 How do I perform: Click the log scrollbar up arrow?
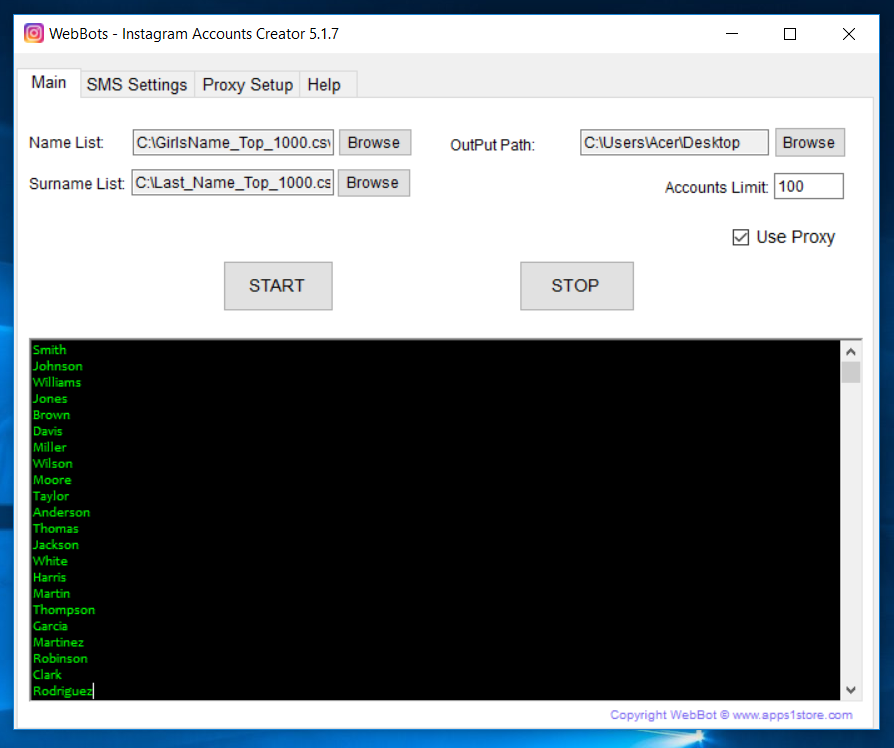pos(851,352)
